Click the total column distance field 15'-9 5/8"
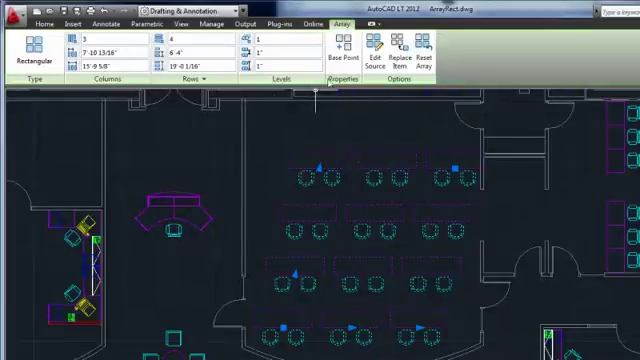This screenshot has height=360, width=640. pos(115,66)
